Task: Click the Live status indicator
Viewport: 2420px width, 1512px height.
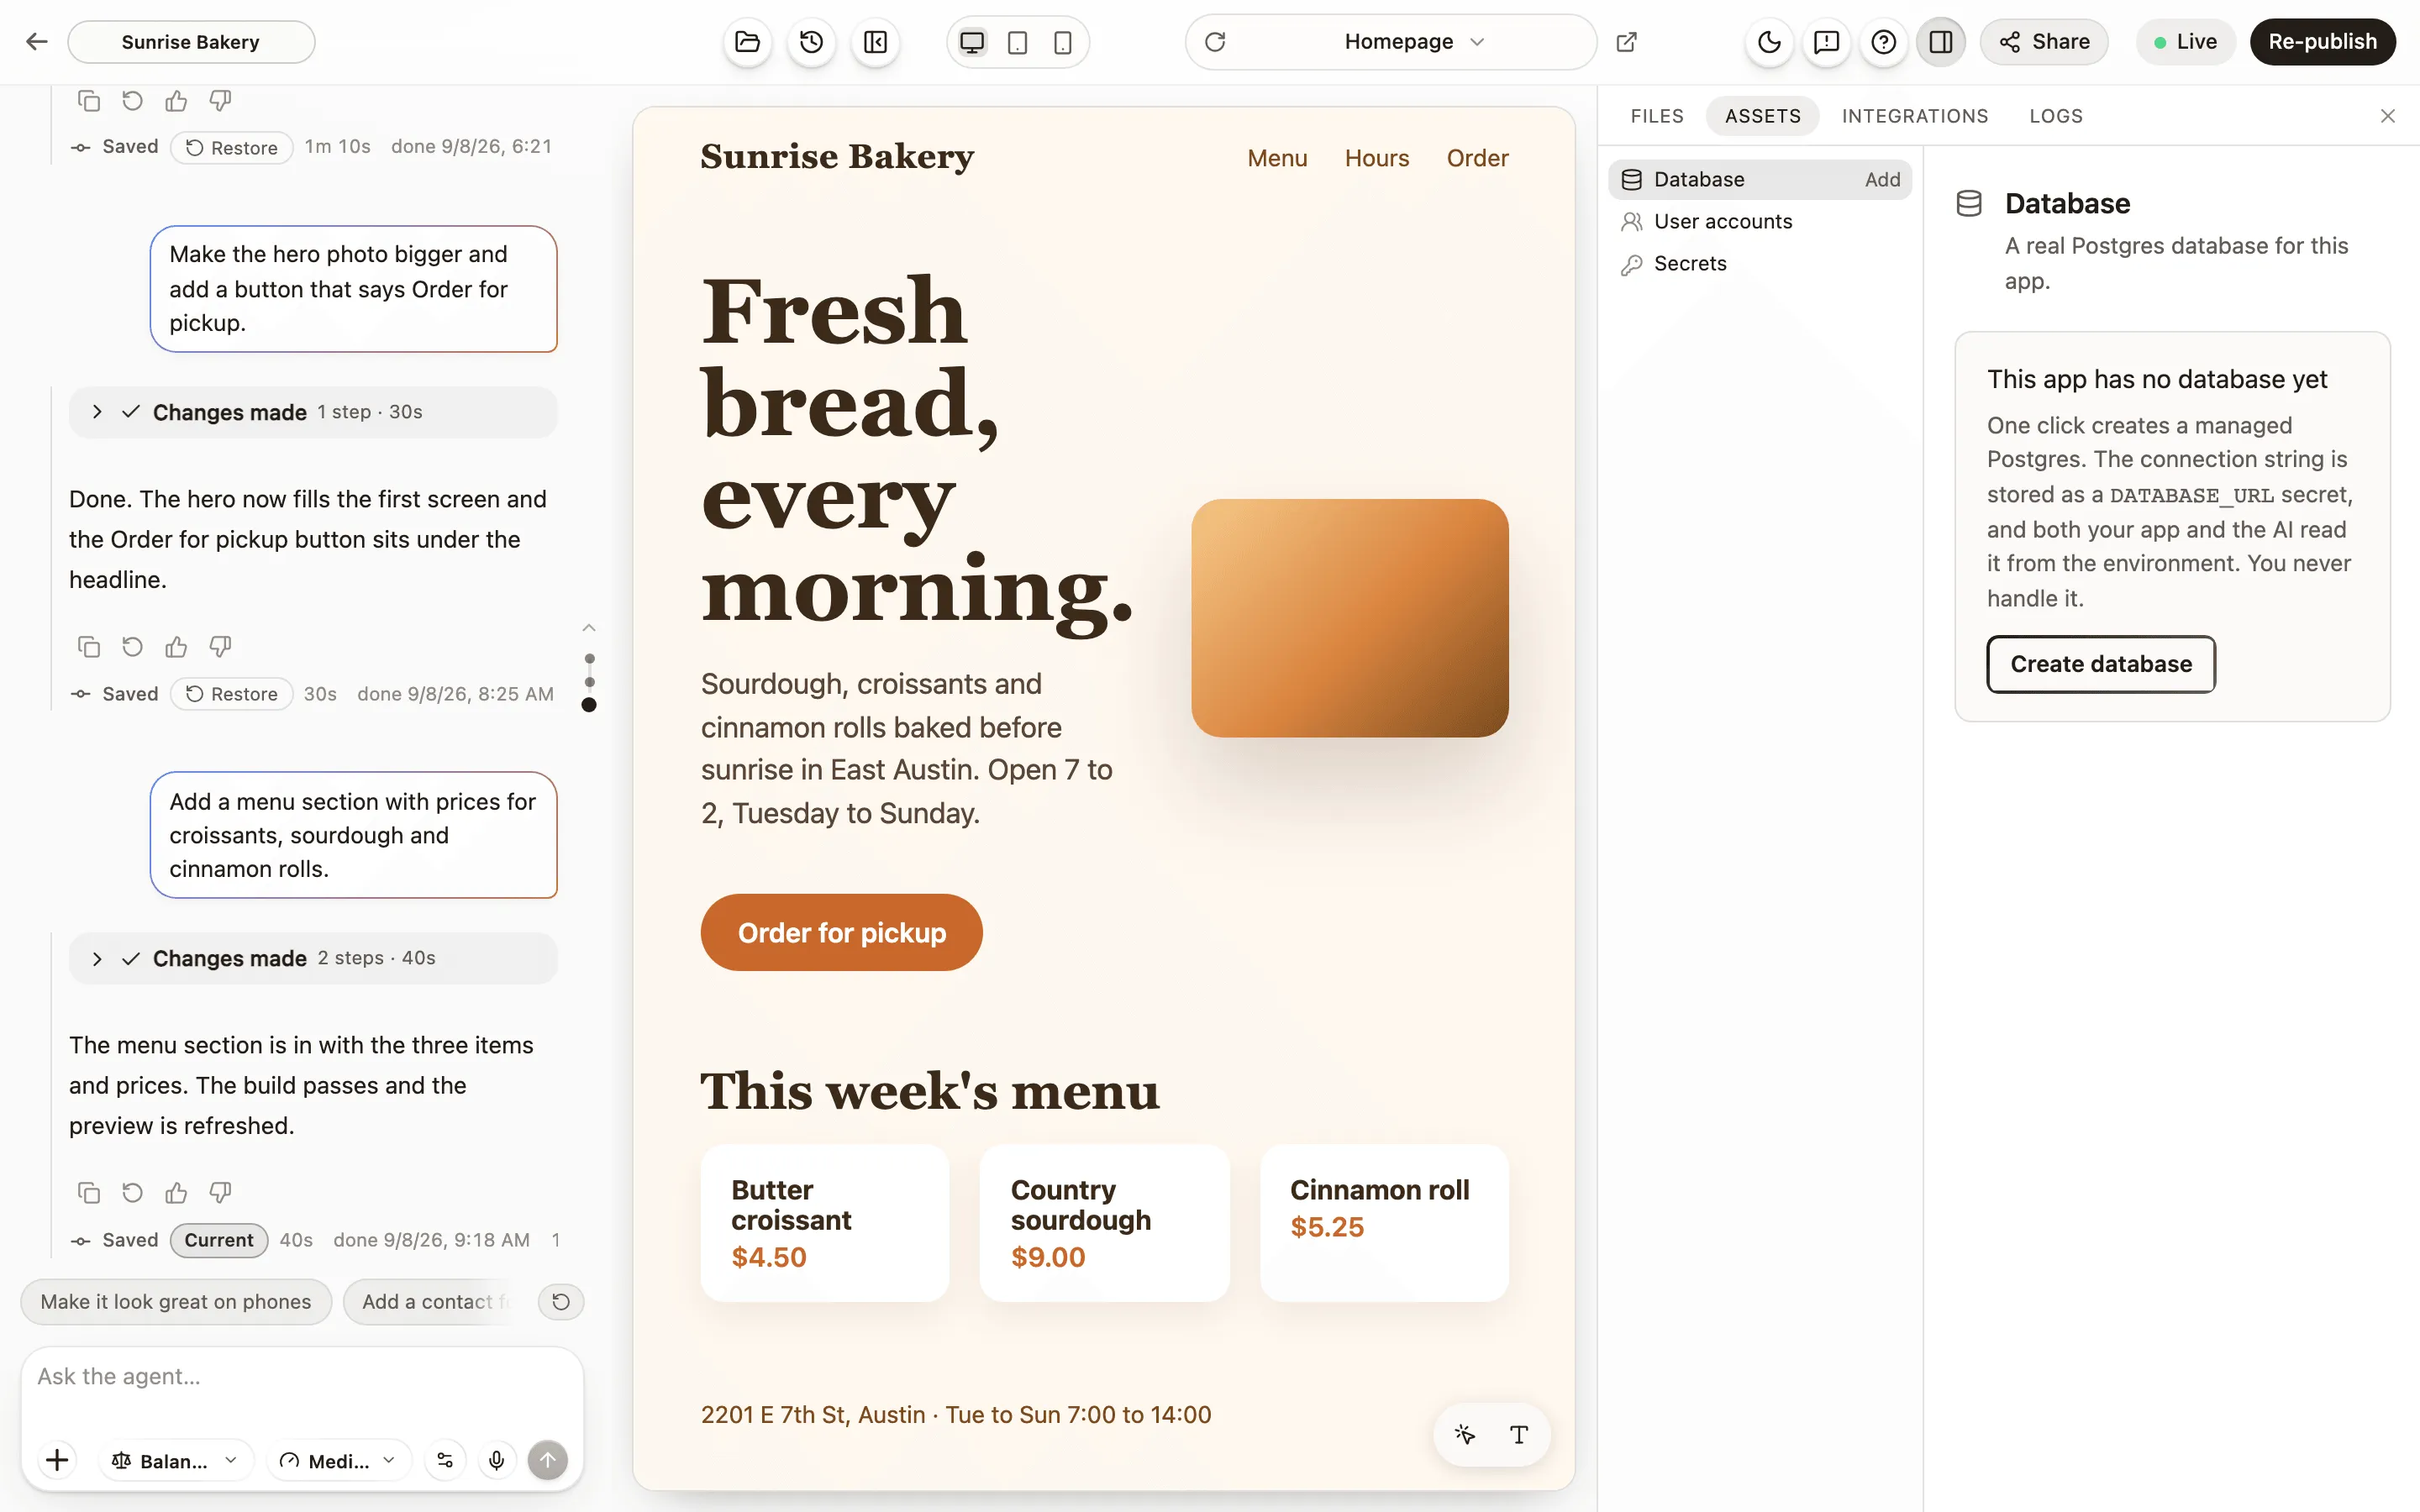Action: pos(2185,42)
